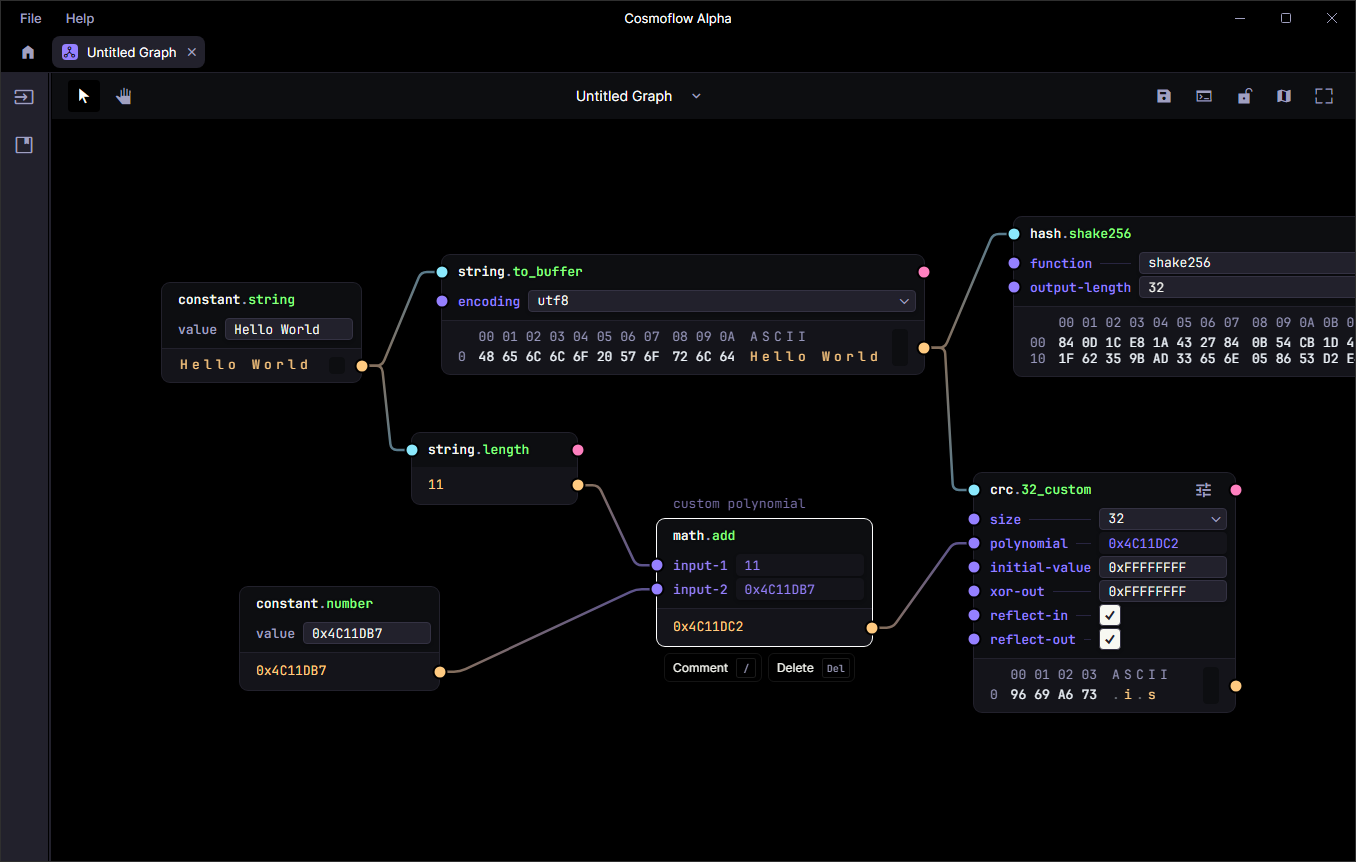Viewport: 1356px width, 862px height.
Task: Select the pointer cursor tool
Action: [x=84, y=96]
